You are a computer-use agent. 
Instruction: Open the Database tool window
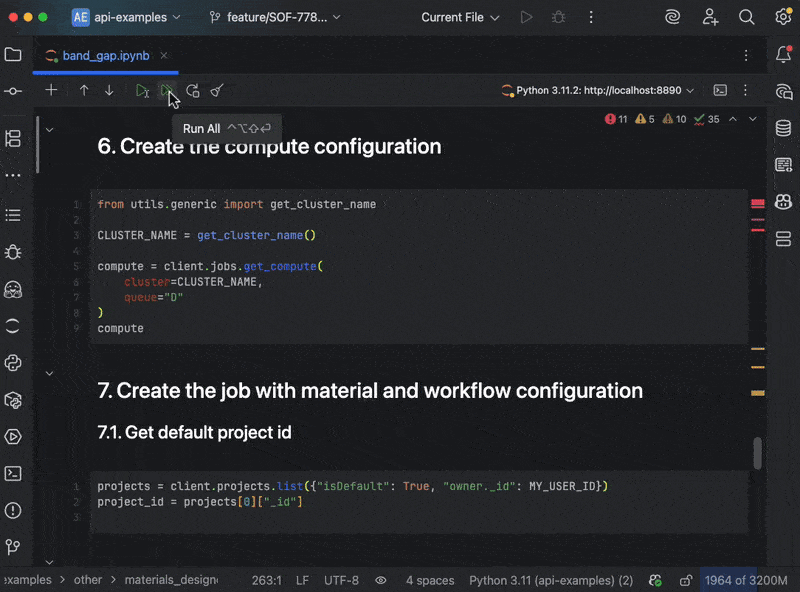[784, 128]
